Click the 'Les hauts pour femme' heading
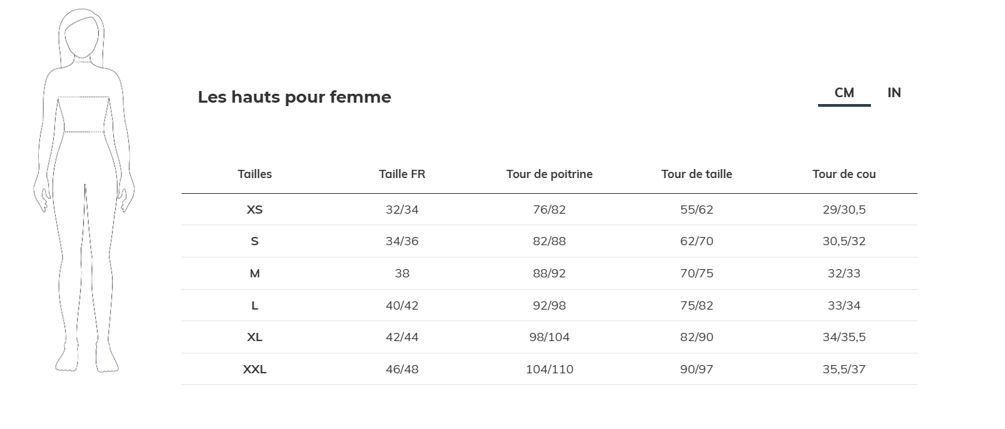 [x=294, y=97]
